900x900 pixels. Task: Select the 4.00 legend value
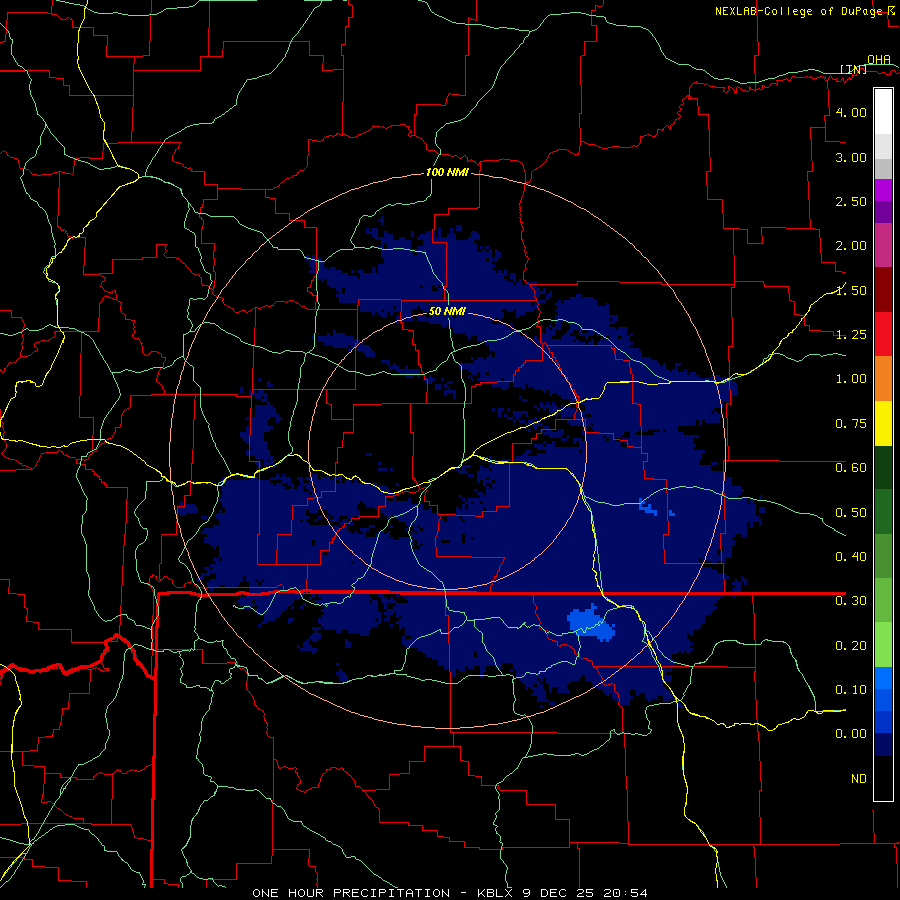click(x=851, y=112)
